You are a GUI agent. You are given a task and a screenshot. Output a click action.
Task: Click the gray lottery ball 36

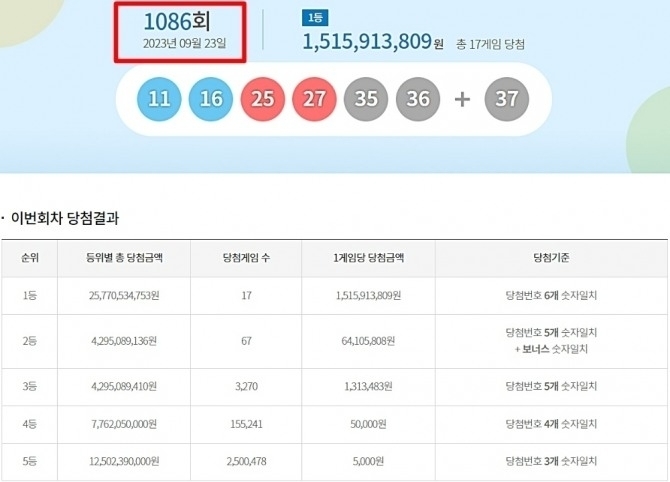click(418, 99)
